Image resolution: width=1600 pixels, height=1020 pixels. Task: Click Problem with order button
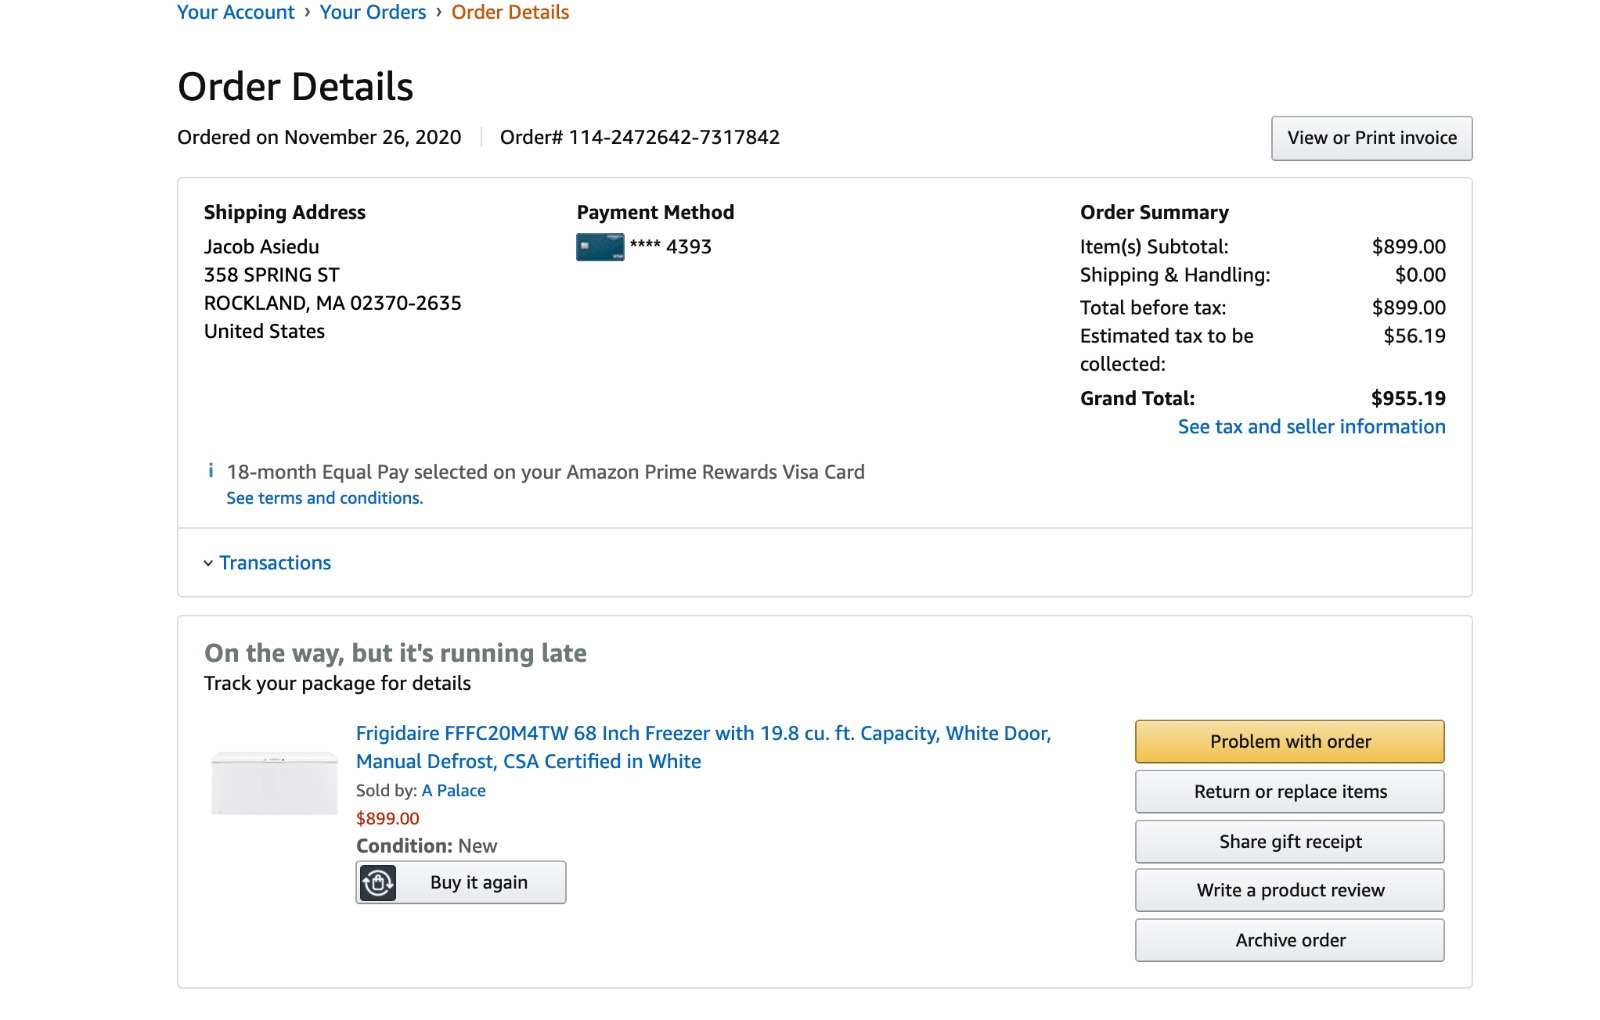pyautogui.click(x=1289, y=742)
